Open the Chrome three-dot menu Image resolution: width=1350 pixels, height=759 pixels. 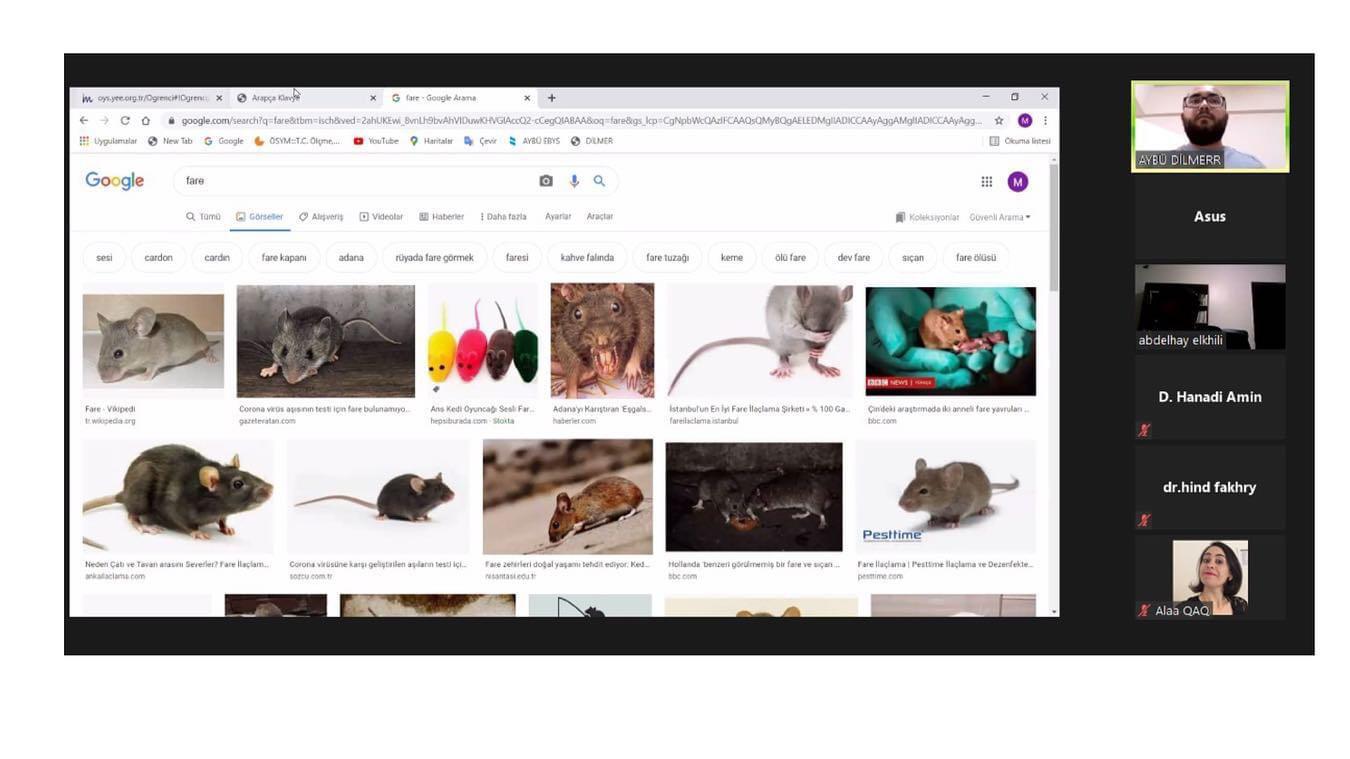pos(1045,121)
